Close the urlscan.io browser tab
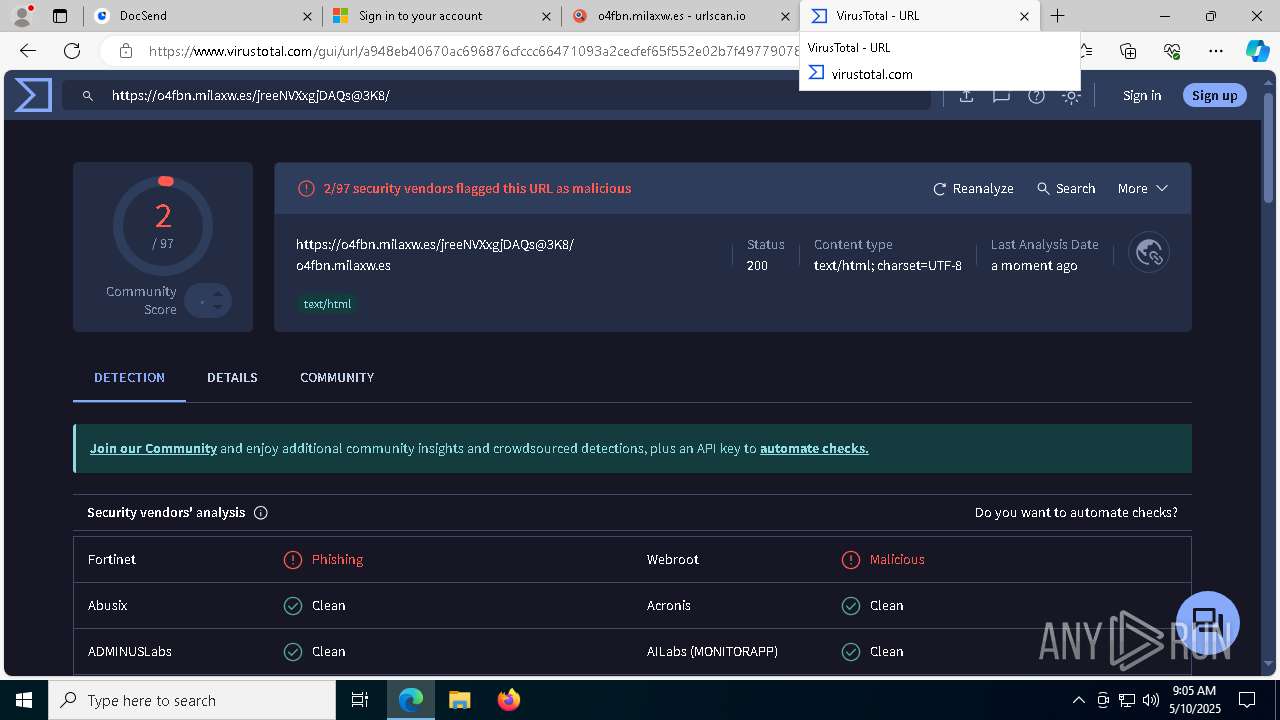The height and width of the screenshot is (720, 1280). (x=783, y=16)
